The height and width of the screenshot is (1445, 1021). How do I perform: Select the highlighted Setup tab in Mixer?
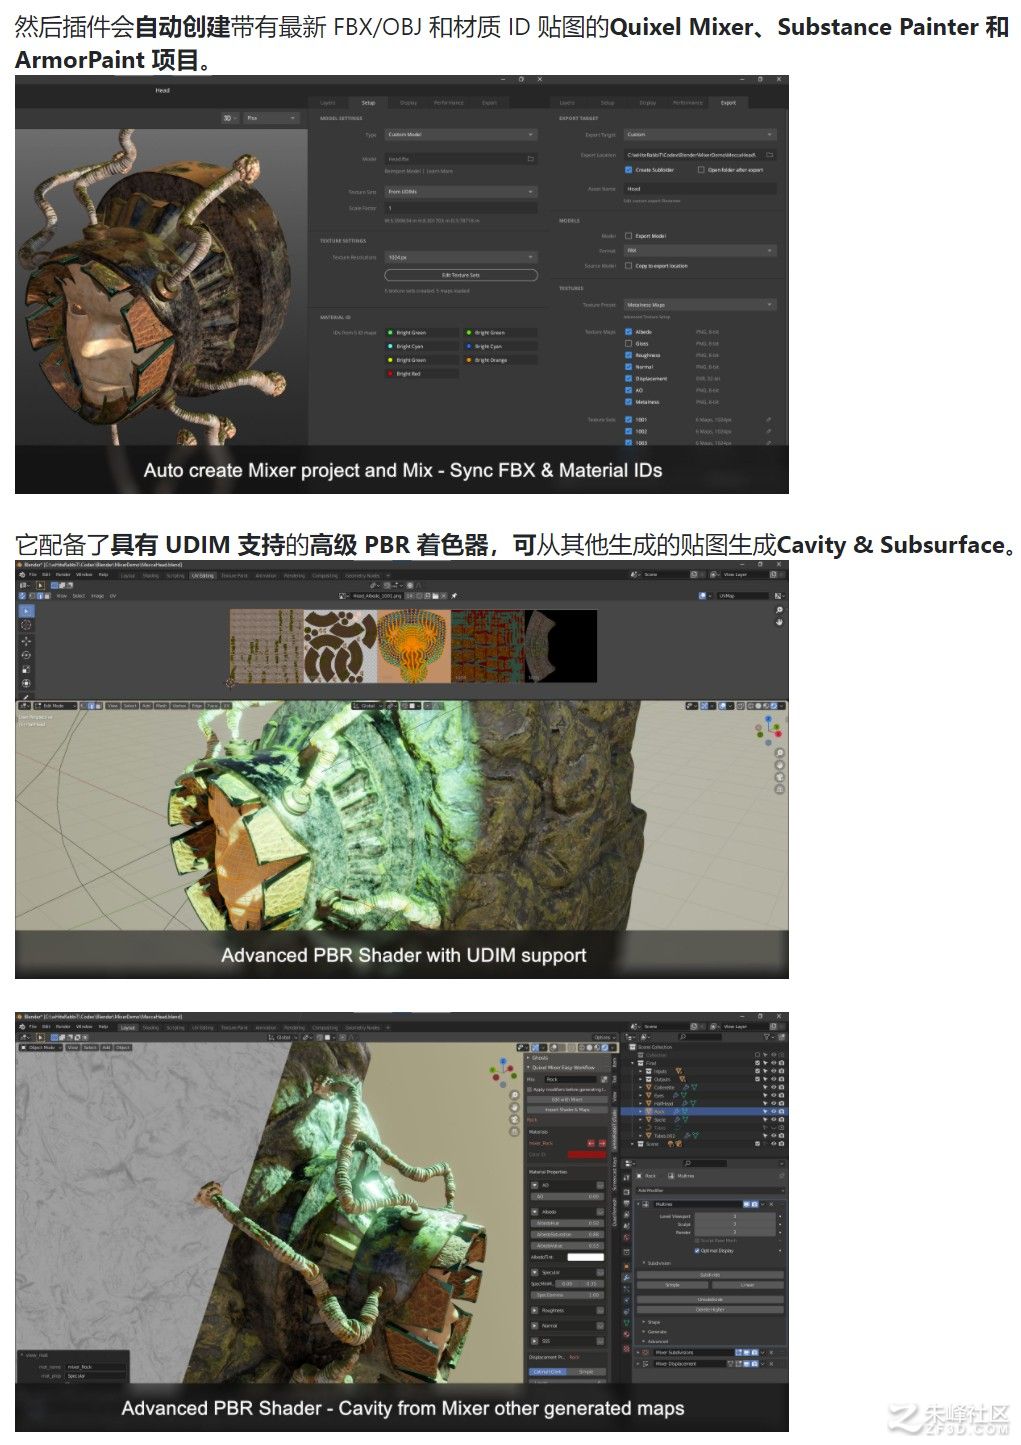[368, 102]
